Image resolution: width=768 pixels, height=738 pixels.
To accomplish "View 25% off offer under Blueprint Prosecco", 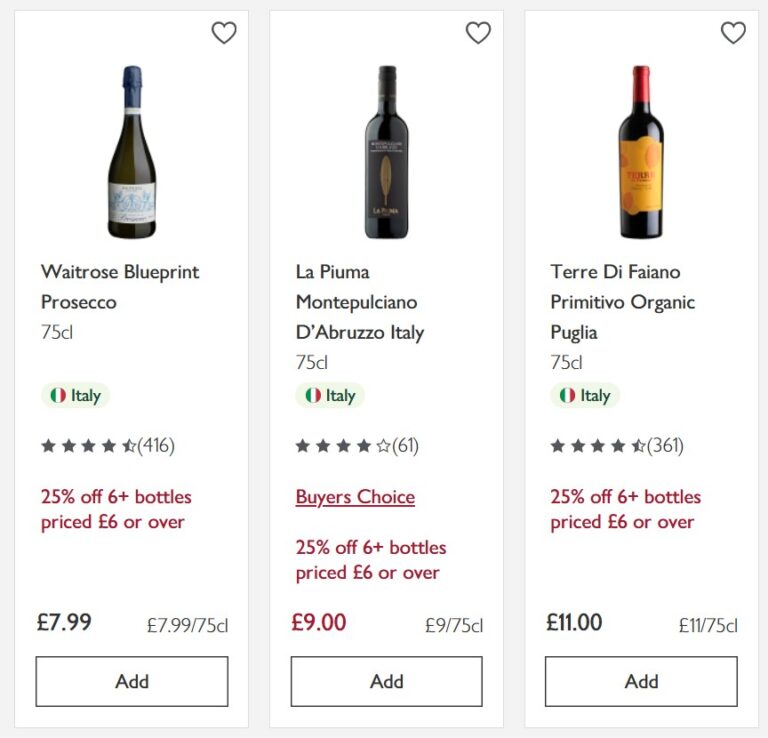I will point(116,509).
